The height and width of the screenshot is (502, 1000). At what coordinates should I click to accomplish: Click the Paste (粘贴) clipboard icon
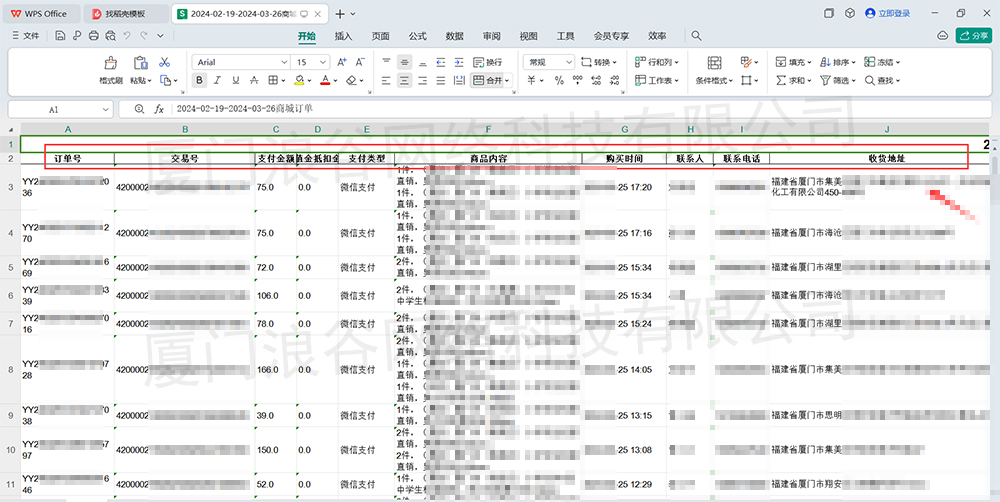(x=140, y=63)
